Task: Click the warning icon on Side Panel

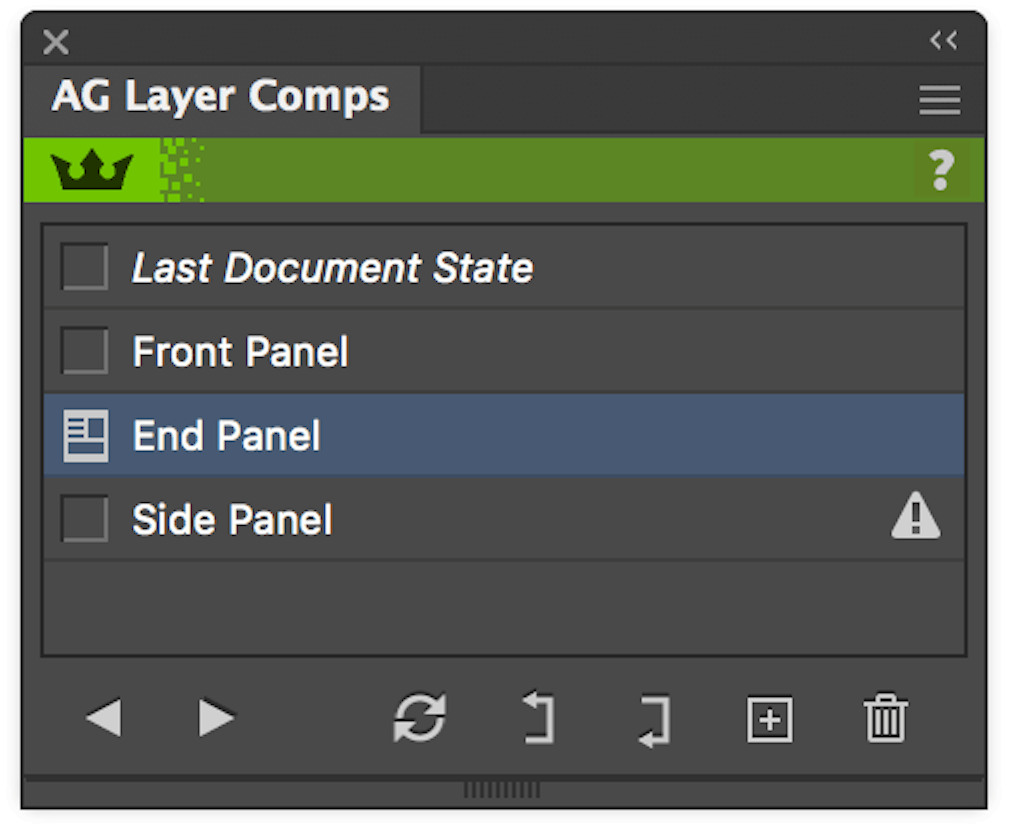Action: pos(915,516)
